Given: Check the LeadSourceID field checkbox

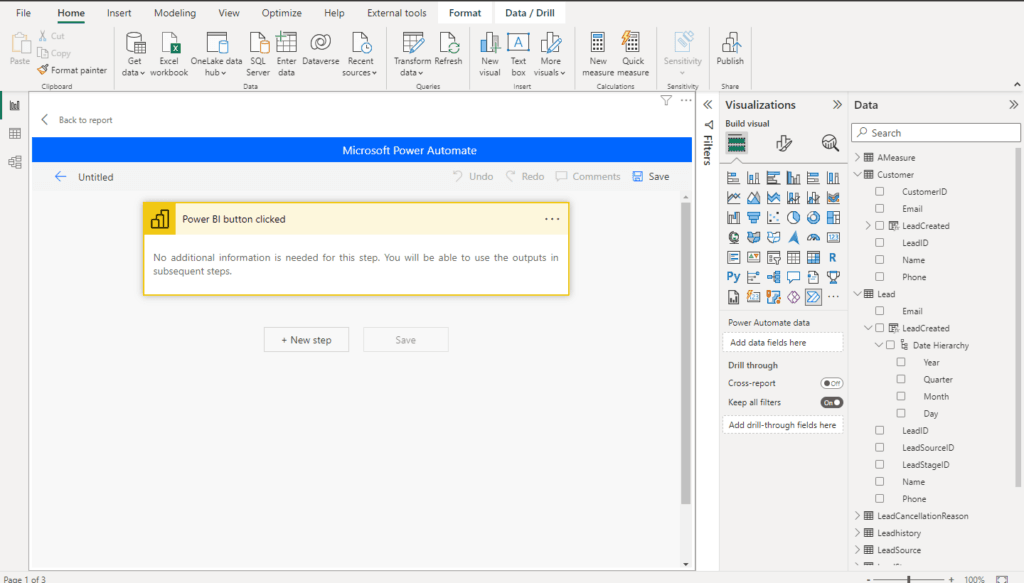Looking at the screenshot, I should point(879,448).
